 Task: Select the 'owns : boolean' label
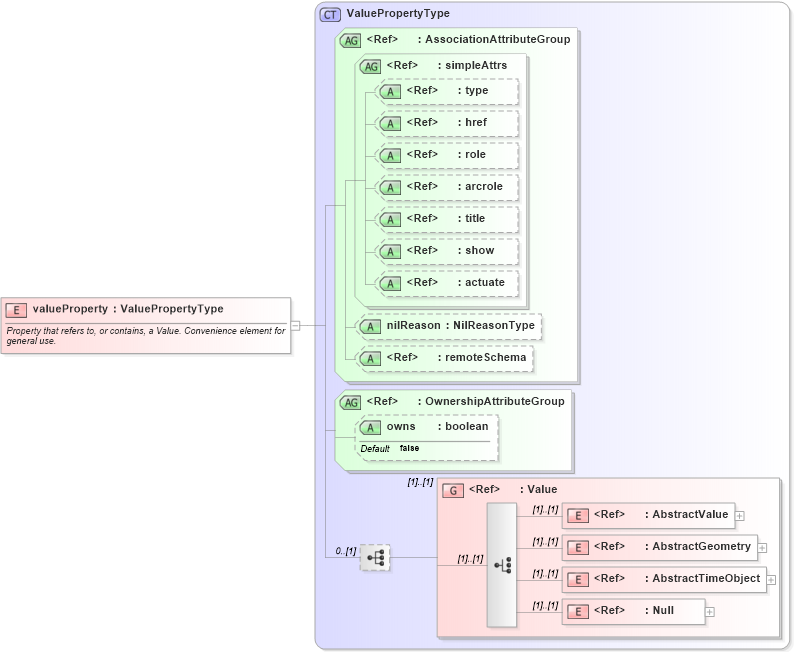pyautogui.click(x=438, y=427)
